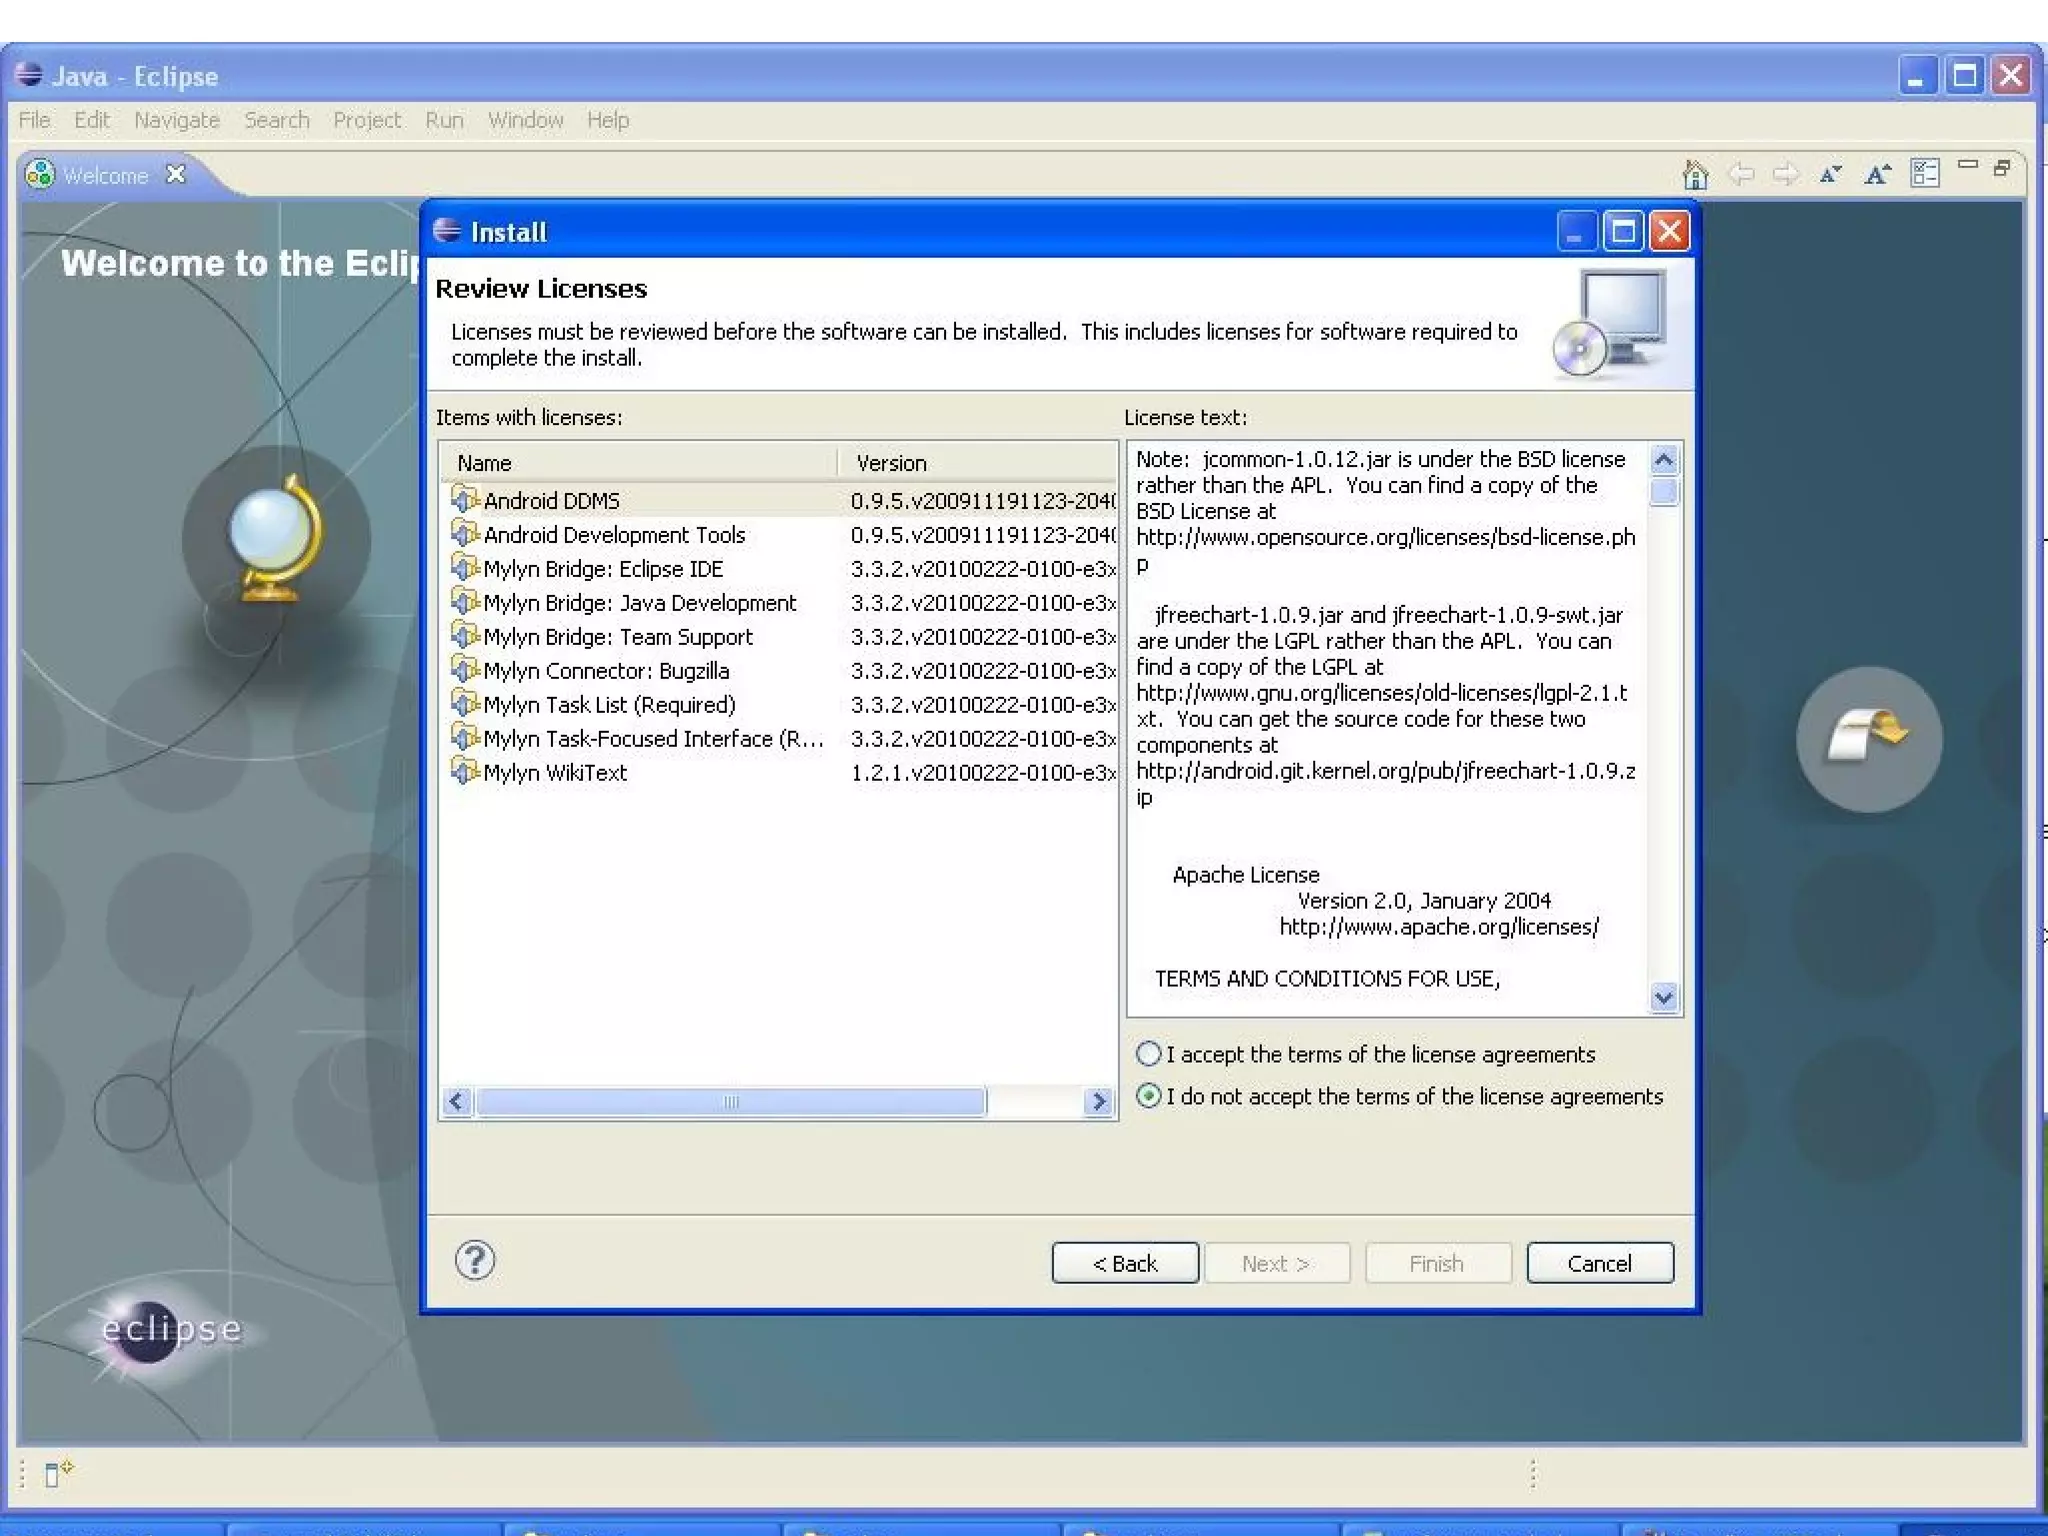The height and width of the screenshot is (1536, 2048).
Task: Click the Home icon in Welcome toolbar
Action: 1694,175
